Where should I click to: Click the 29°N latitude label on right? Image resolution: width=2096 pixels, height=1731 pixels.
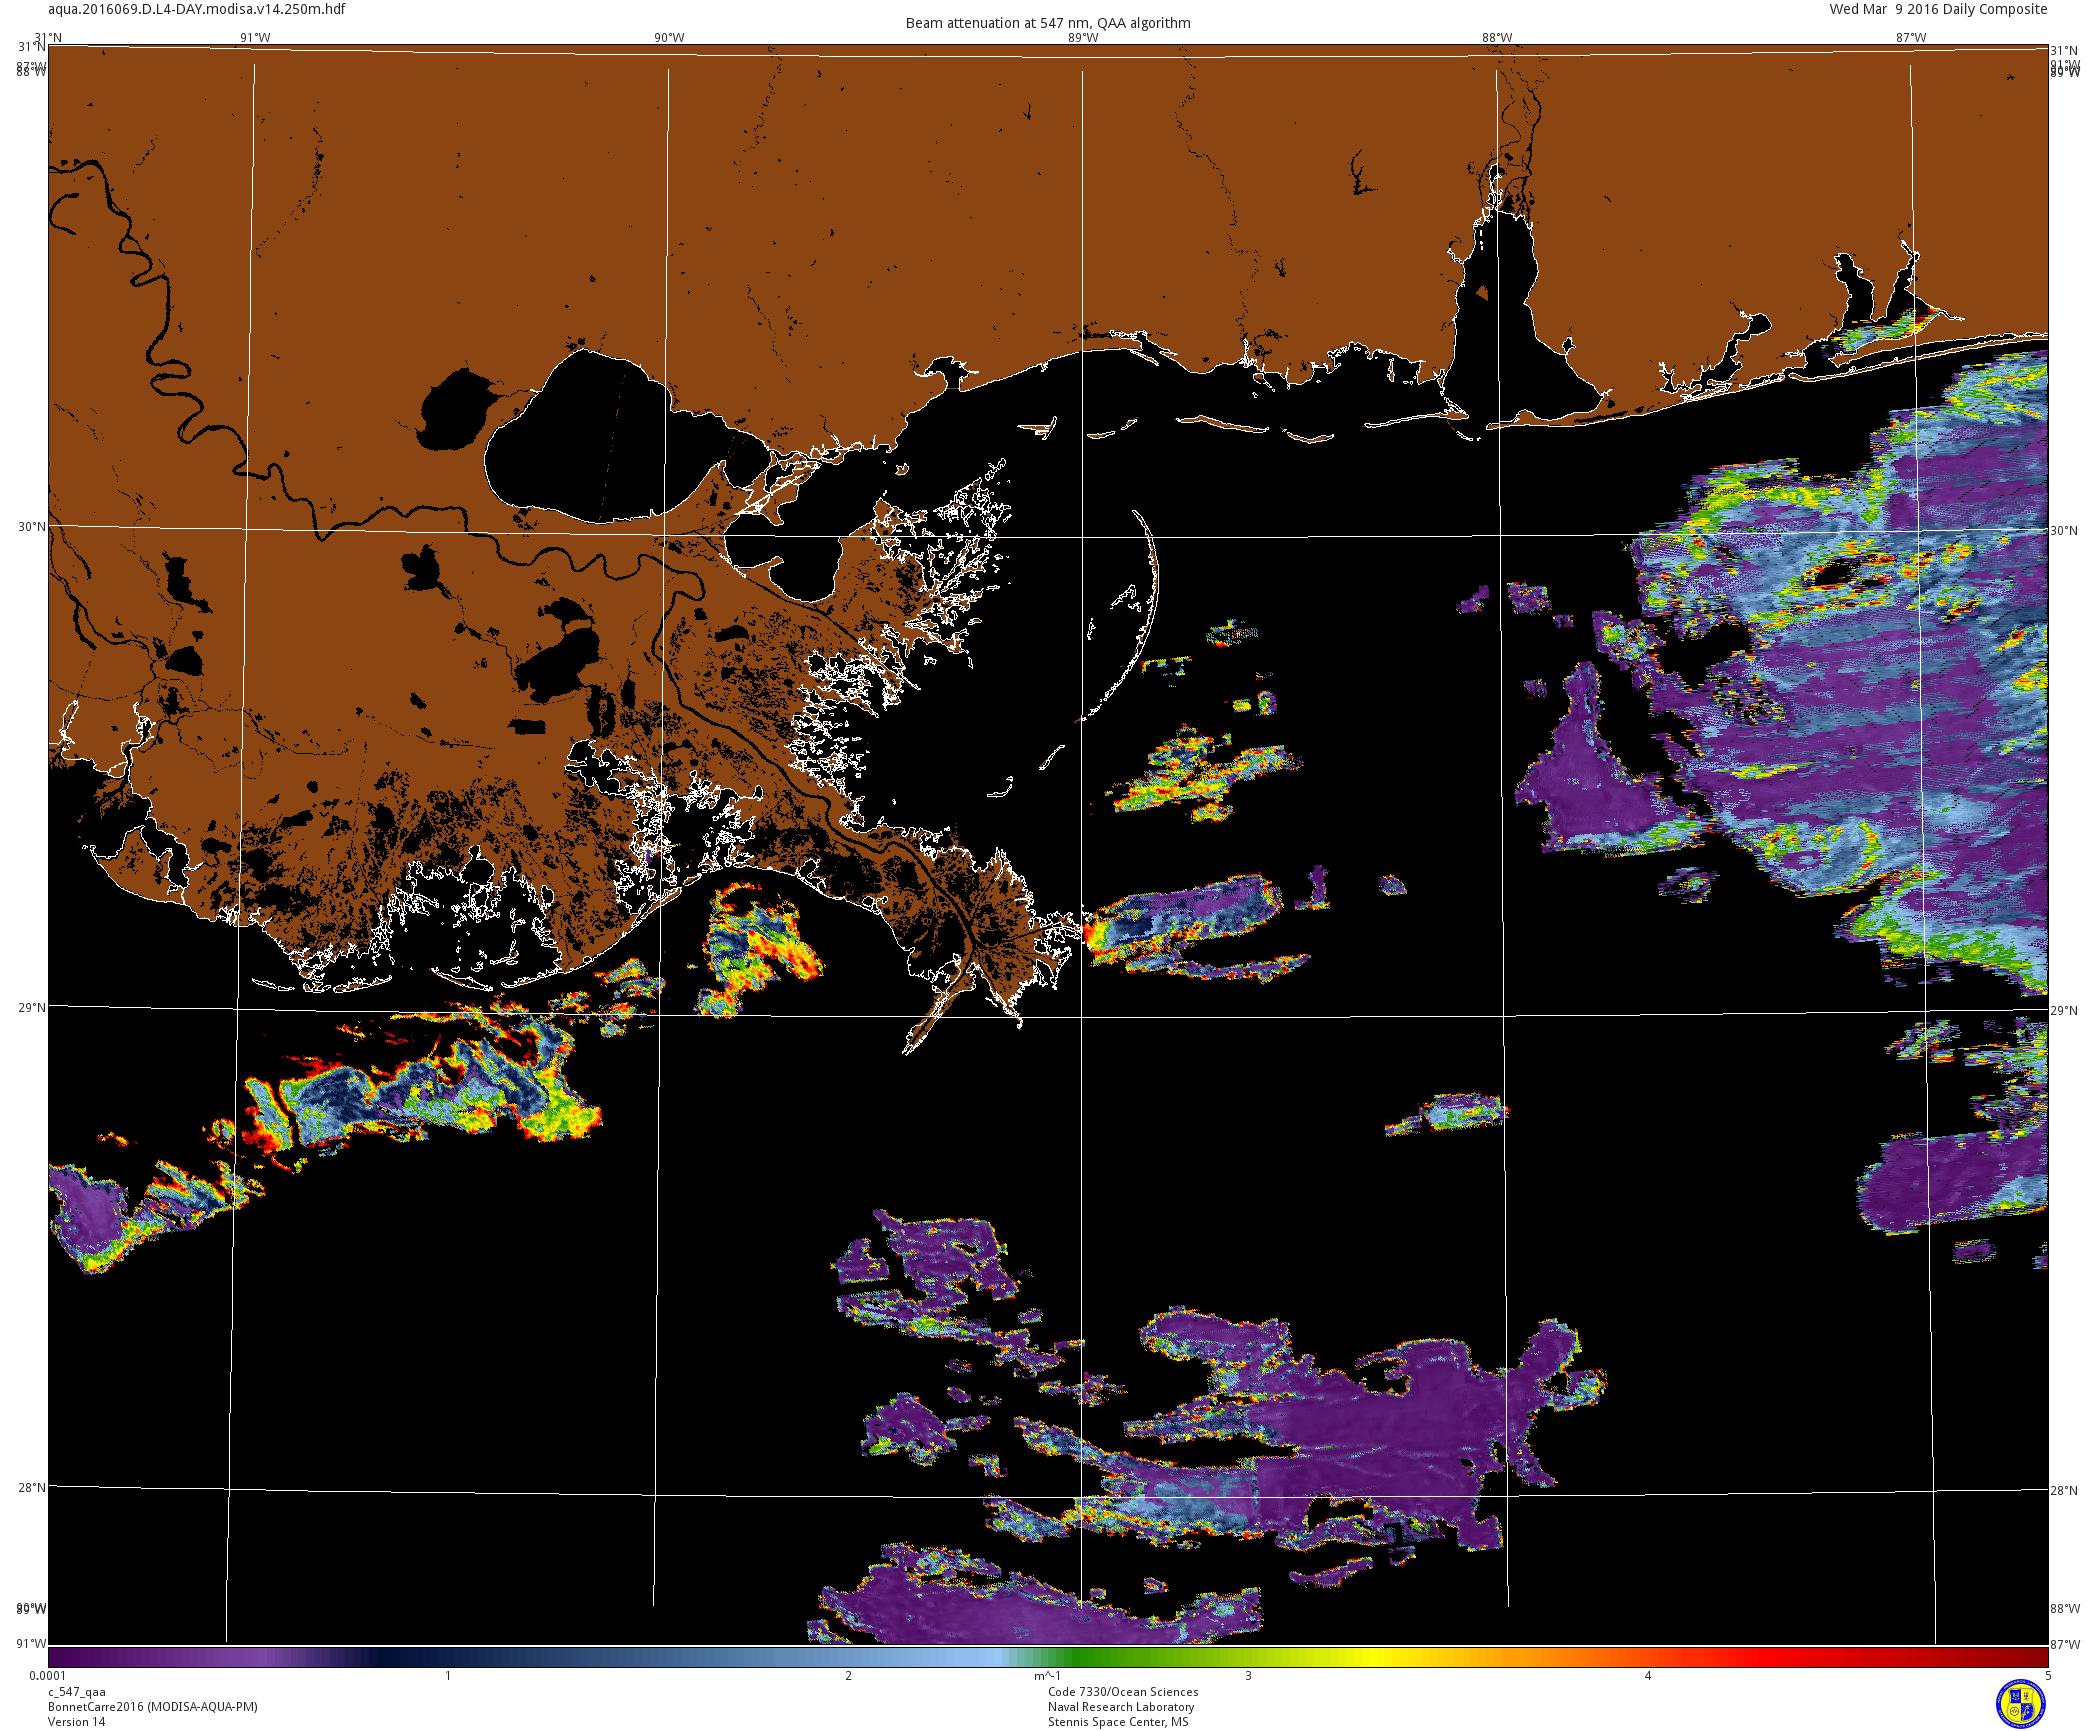(x=2064, y=1011)
